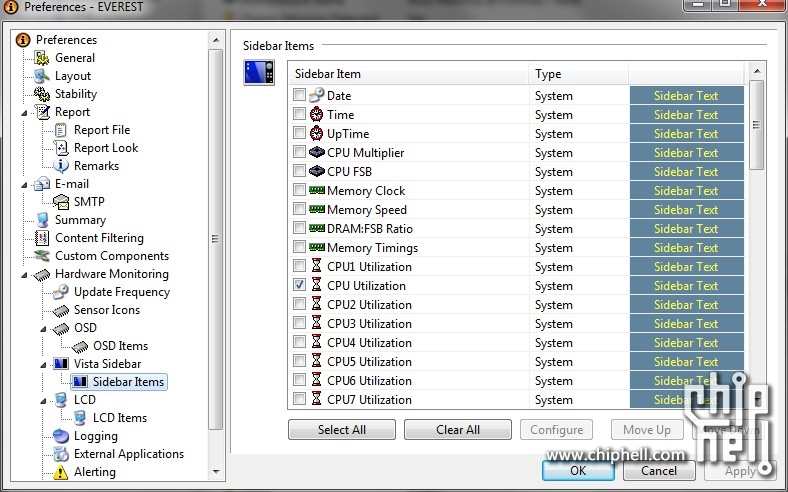This screenshot has width=788, height=492.
Task: Click the CPU Utilization hourglass icon
Action: (317, 285)
